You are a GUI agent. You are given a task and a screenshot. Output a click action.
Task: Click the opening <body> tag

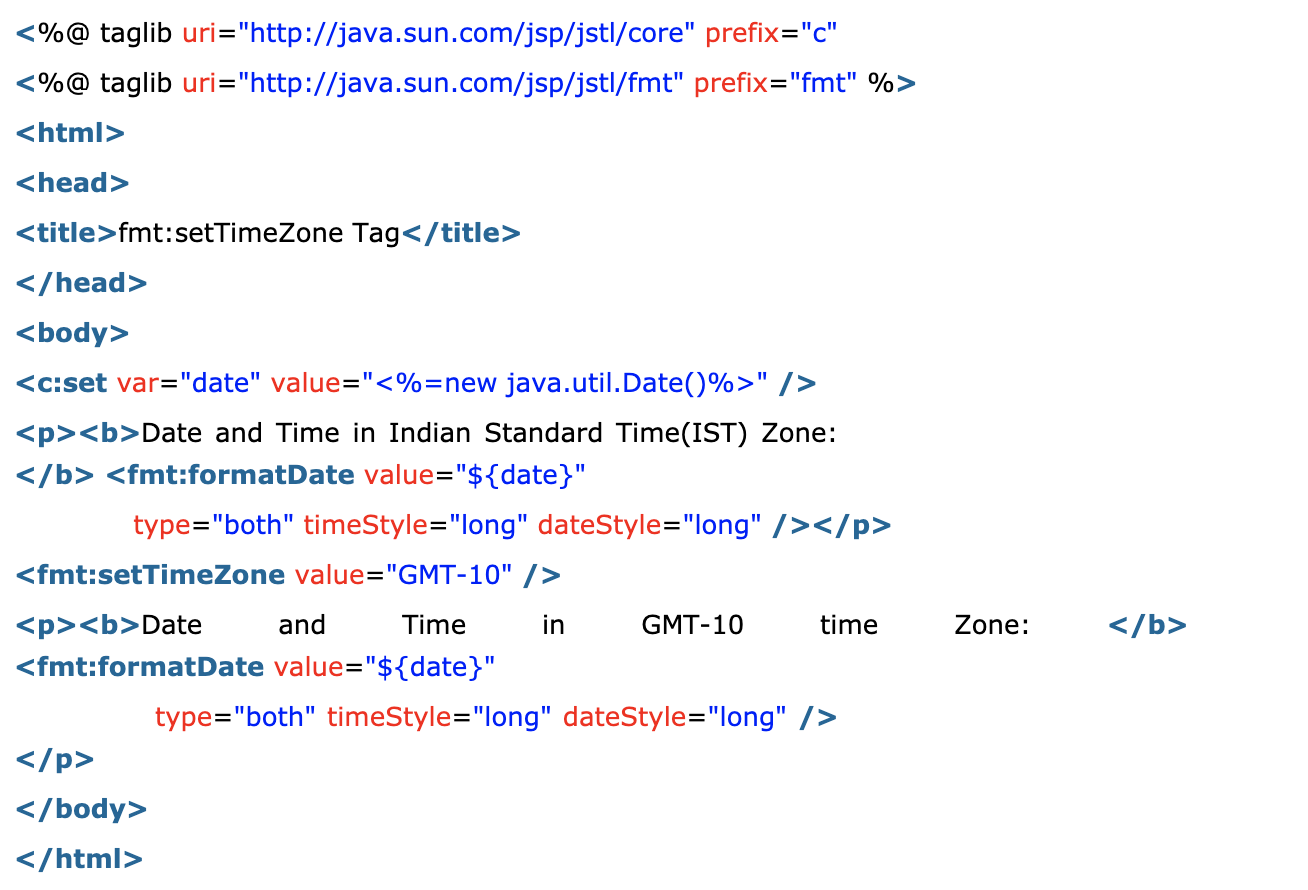tap(72, 333)
